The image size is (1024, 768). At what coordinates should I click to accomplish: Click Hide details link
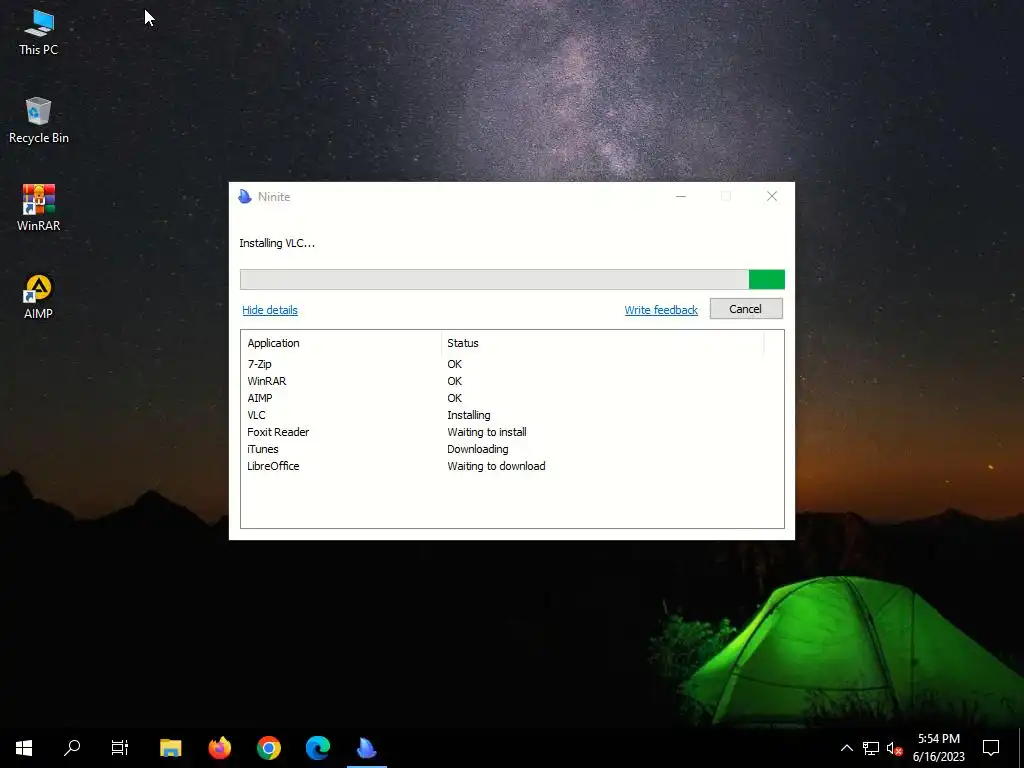[x=270, y=310]
